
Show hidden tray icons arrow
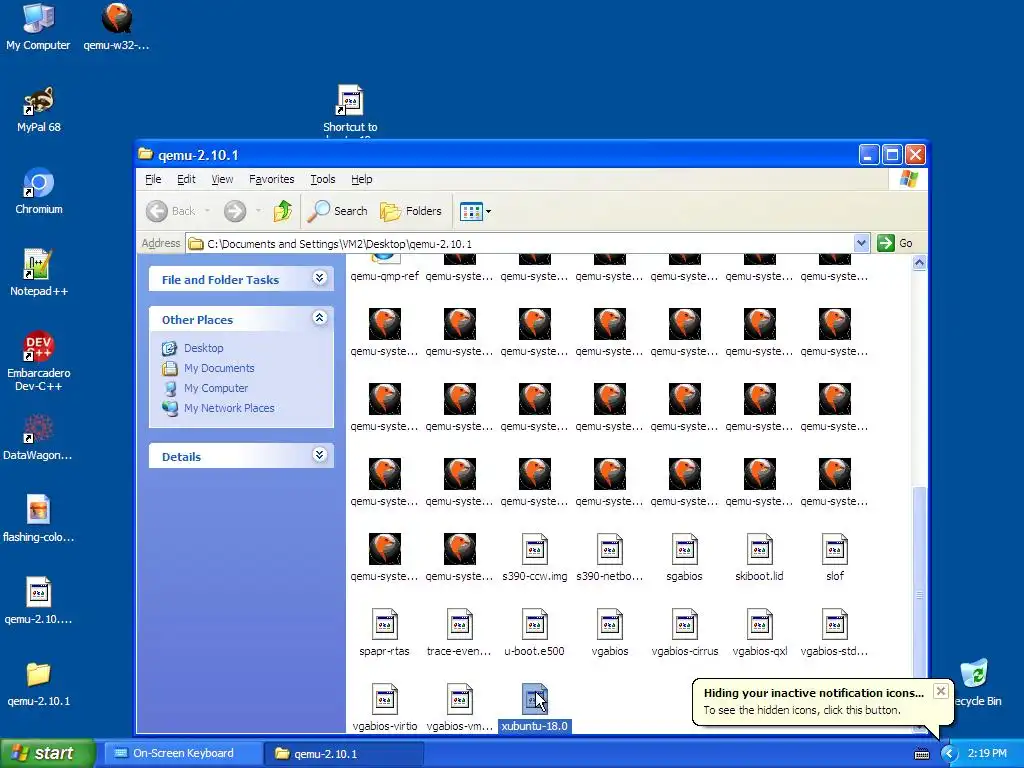(x=949, y=754)
